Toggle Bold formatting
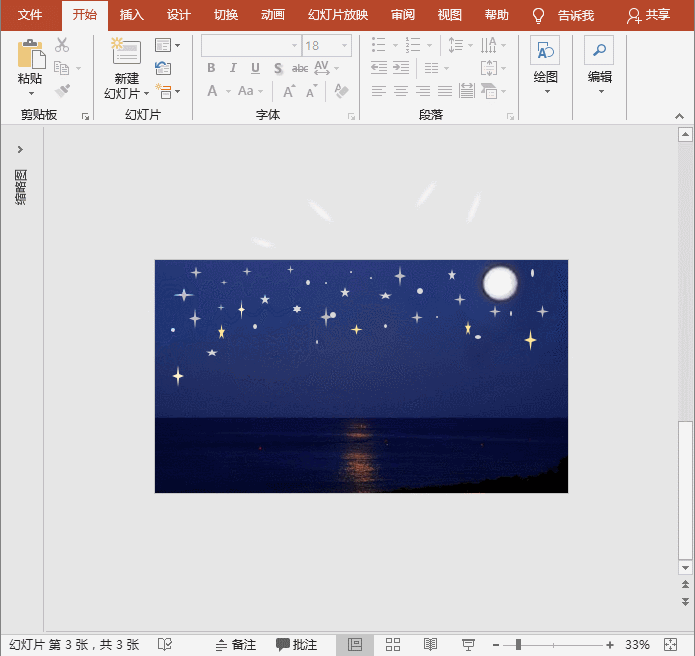This screenshot has height=656, width=695. (x=211, y=68)
